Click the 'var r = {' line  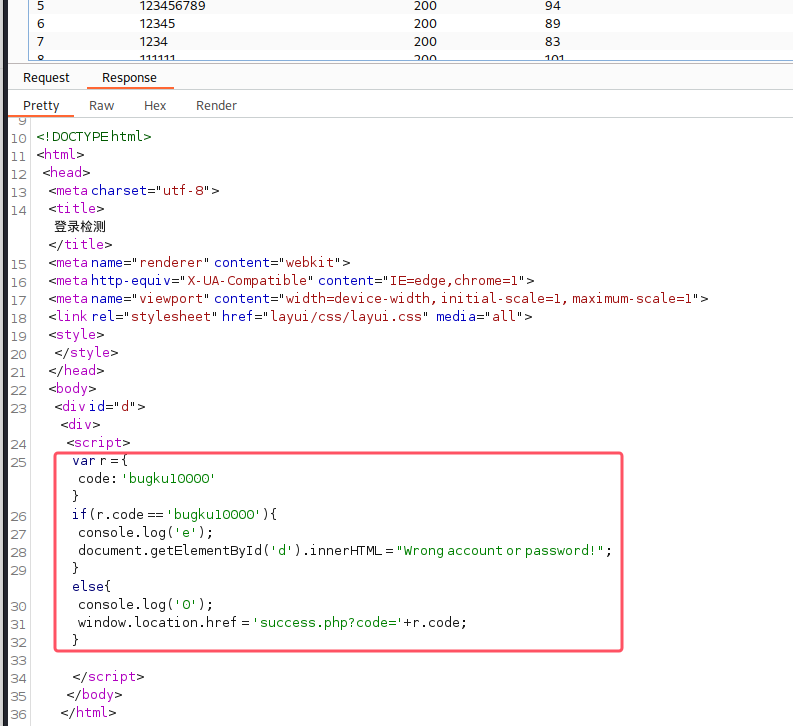[100, 461]
